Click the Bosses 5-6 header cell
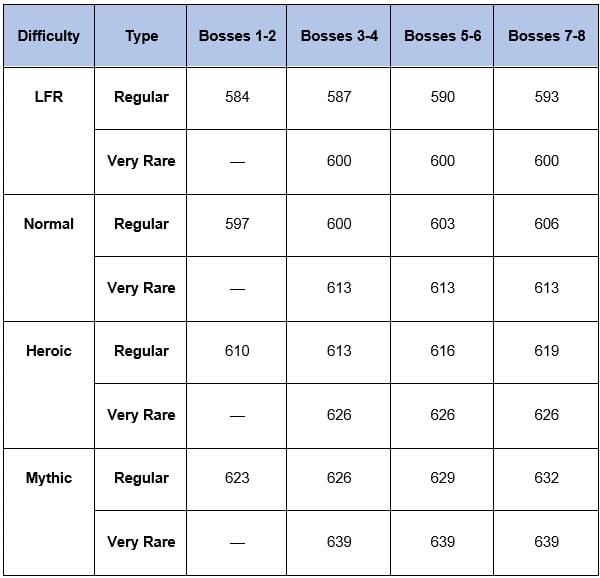The image size is (600, 578). tap(442, 36)
